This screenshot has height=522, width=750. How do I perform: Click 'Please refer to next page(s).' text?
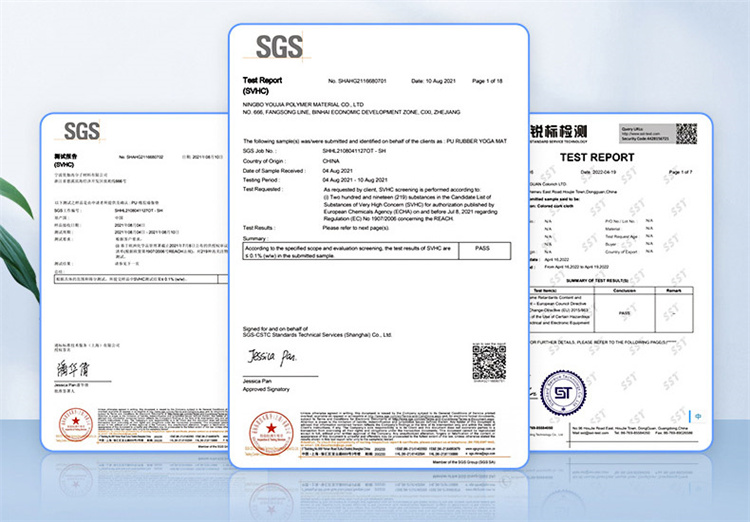[x=356, y=228]
